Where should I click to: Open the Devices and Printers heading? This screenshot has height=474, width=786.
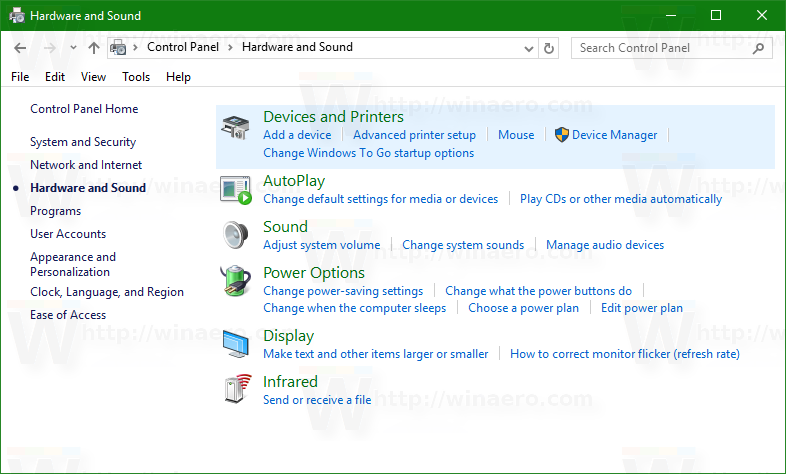[333, 117]
